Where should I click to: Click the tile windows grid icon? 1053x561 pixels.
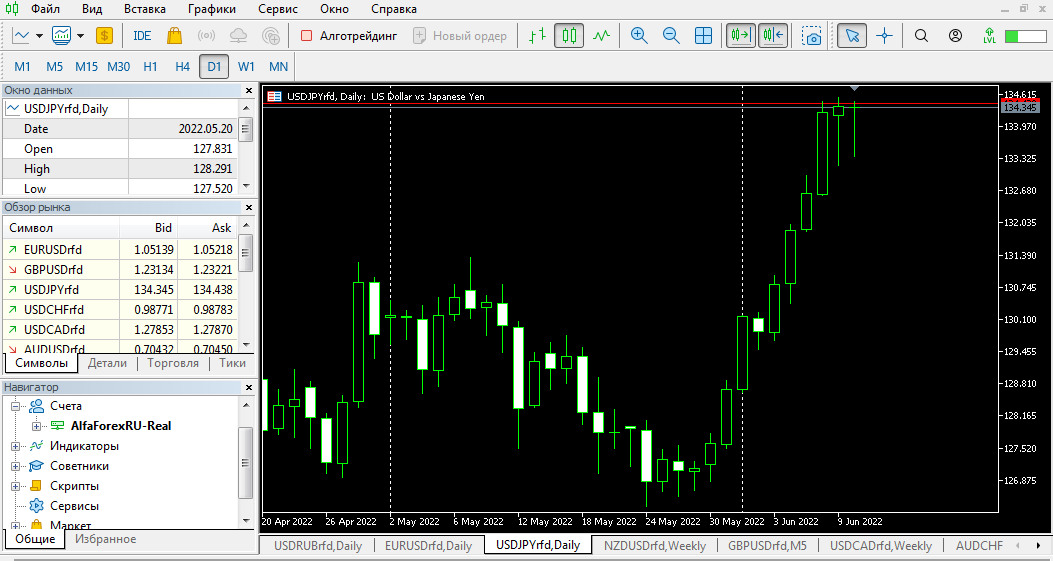[x=703, y=36]
